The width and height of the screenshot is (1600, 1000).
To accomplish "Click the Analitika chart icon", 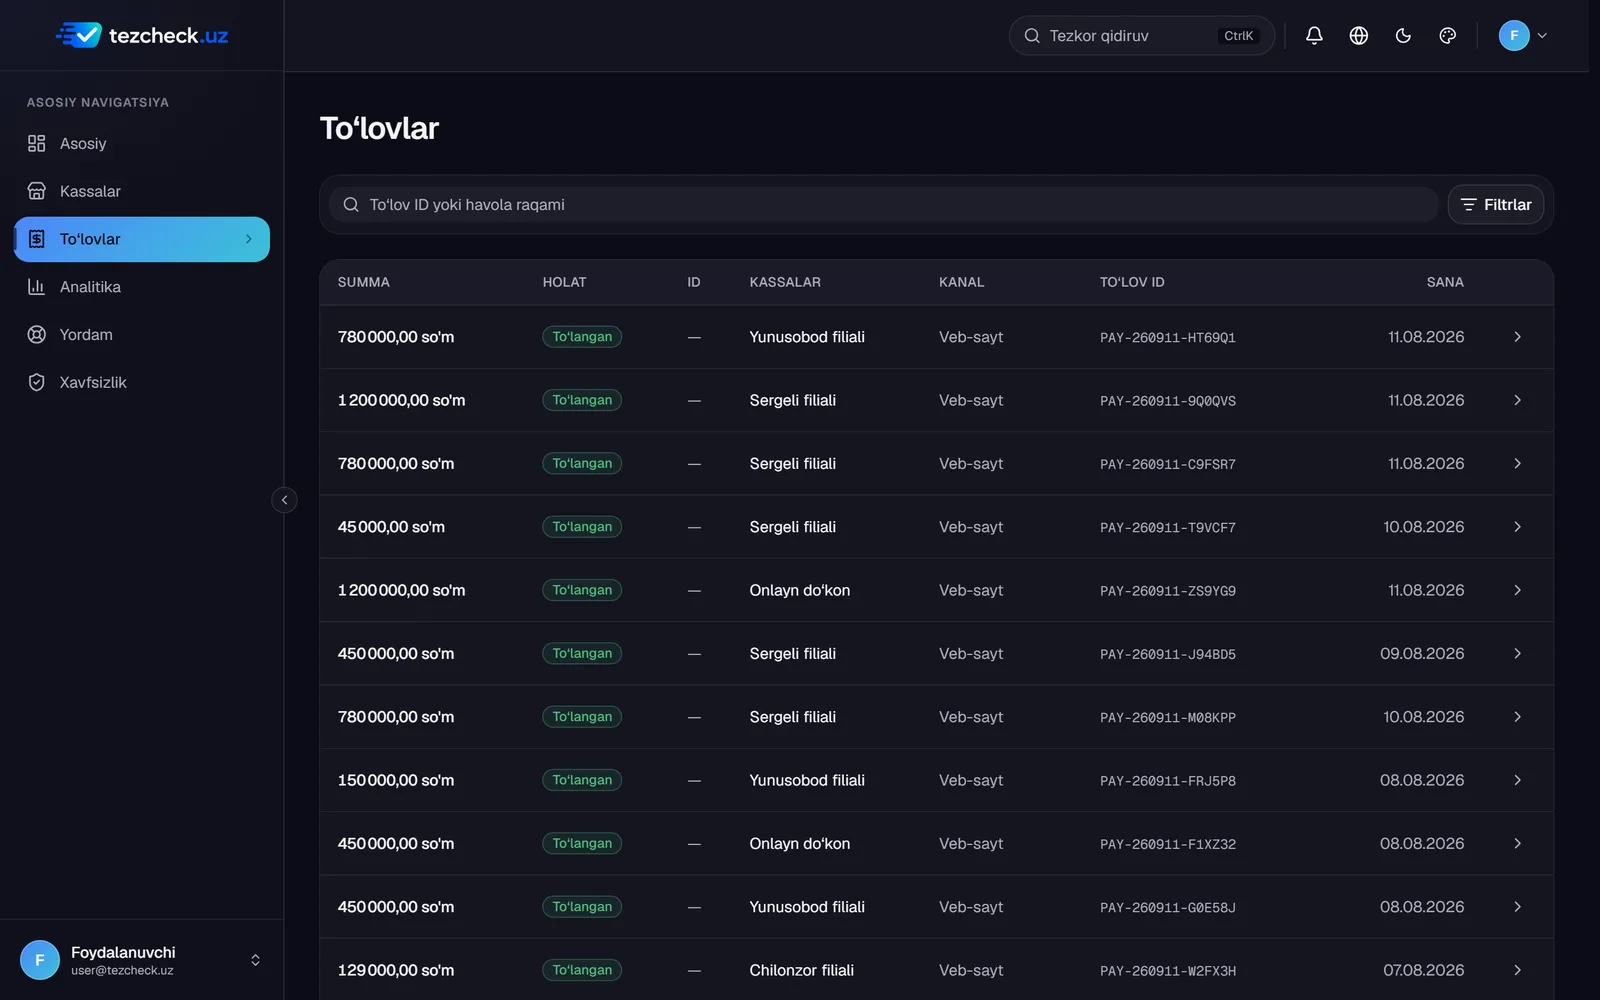I will click(x=37, y=287).
